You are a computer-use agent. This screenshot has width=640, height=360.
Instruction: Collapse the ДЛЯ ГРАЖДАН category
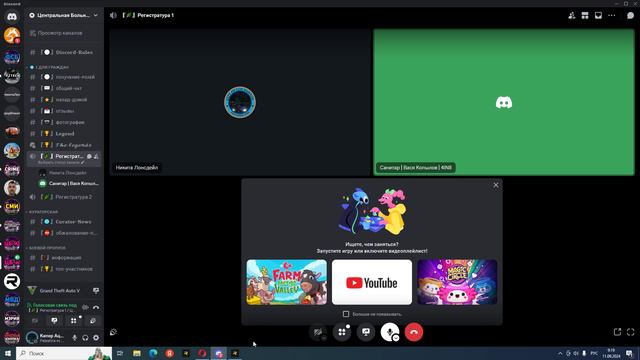[49, 67]
